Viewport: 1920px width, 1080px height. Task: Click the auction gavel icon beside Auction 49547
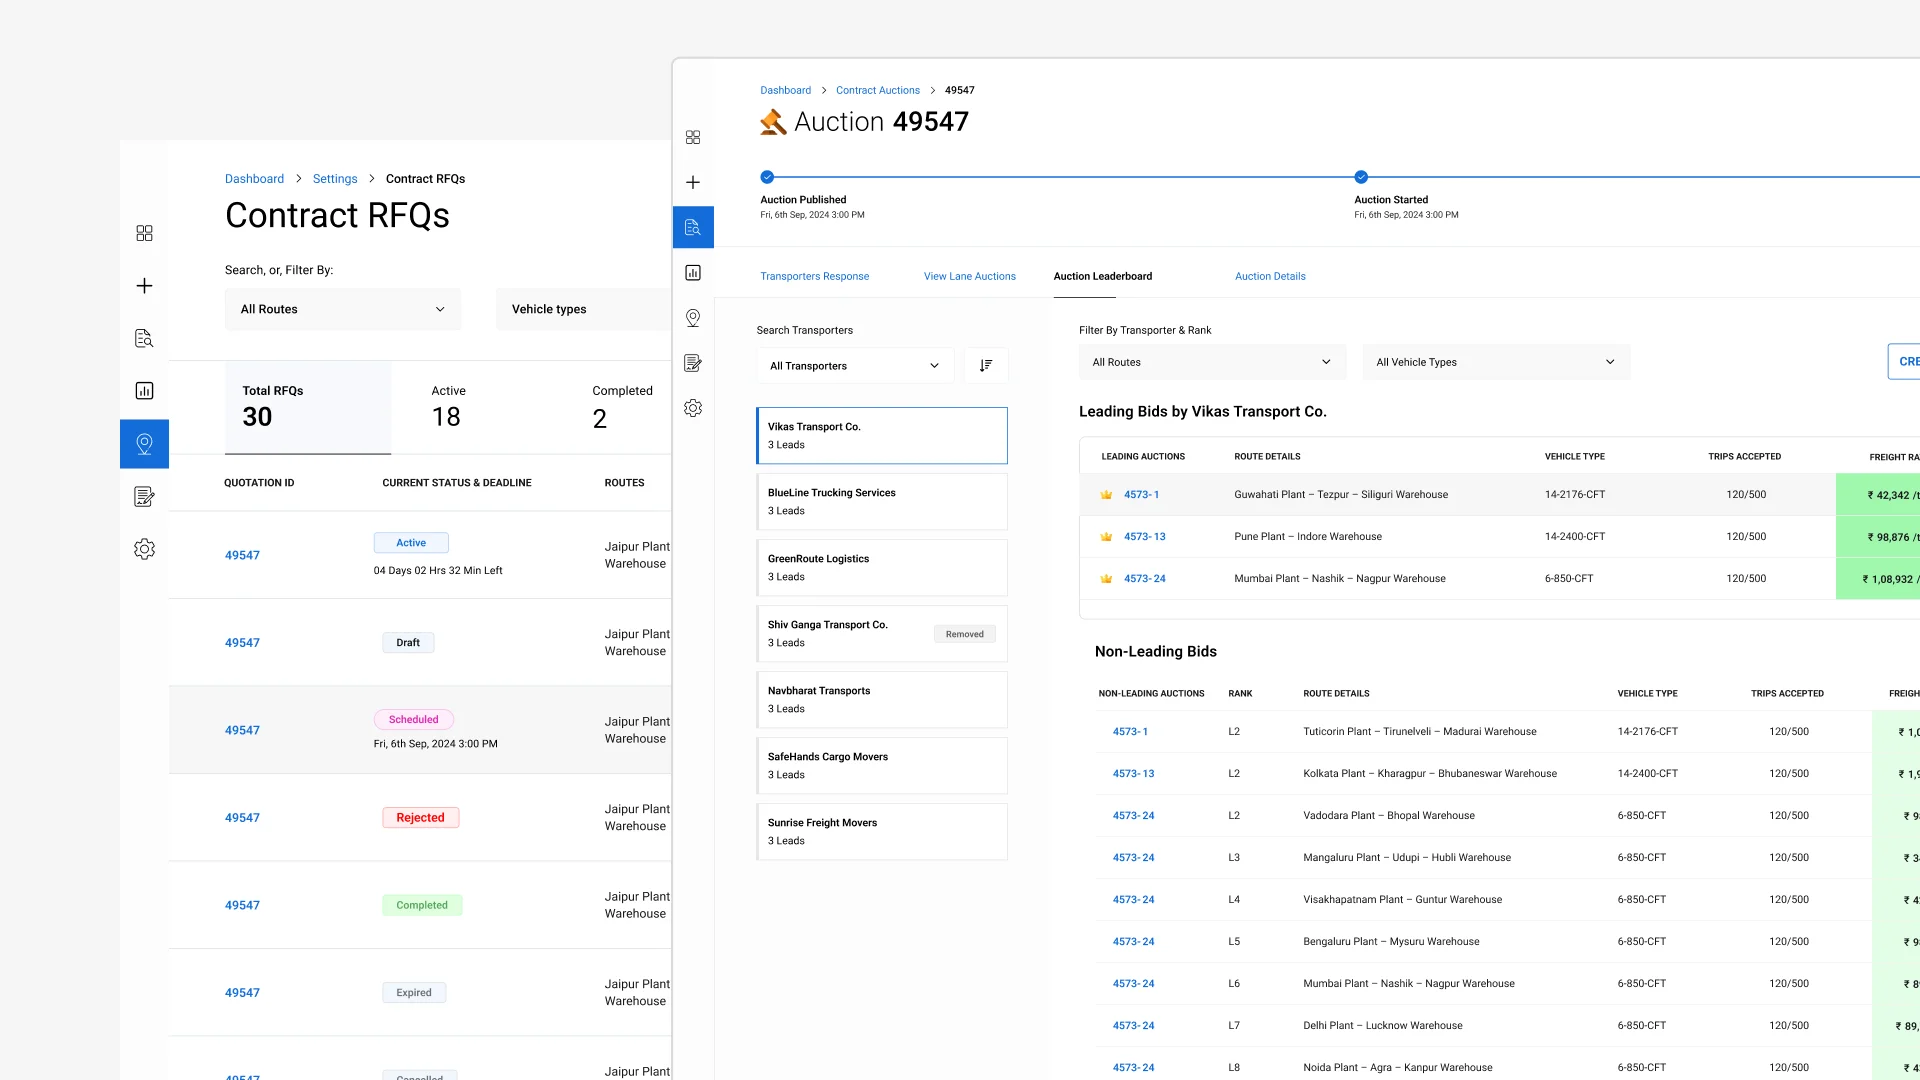tap(773, 122)
